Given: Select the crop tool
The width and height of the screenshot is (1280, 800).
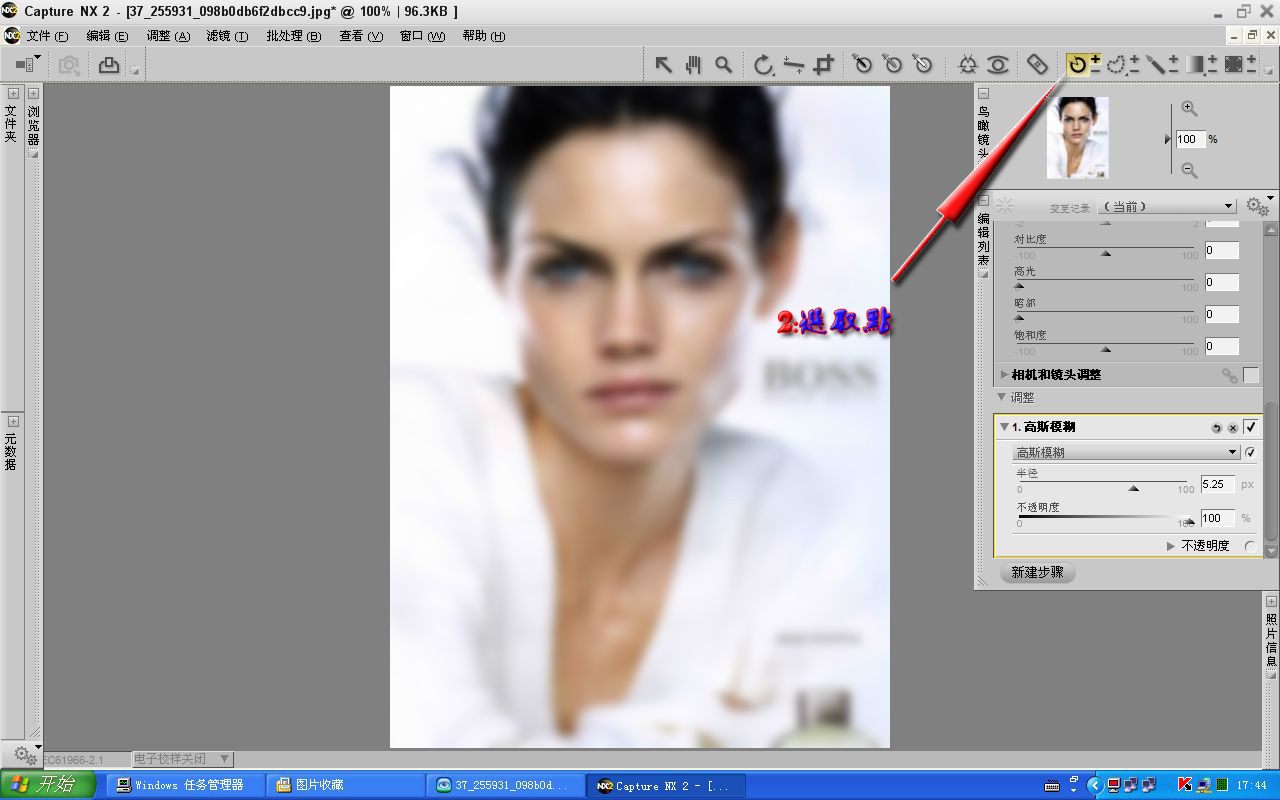Looking at the screenshot, I should click(824, 65).
